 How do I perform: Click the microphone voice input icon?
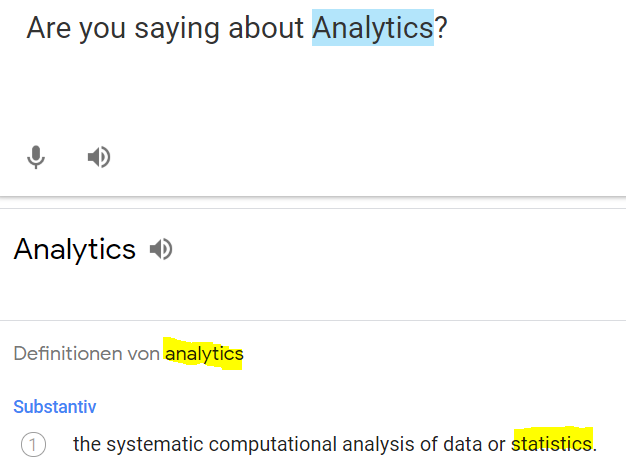coord(36,157)
